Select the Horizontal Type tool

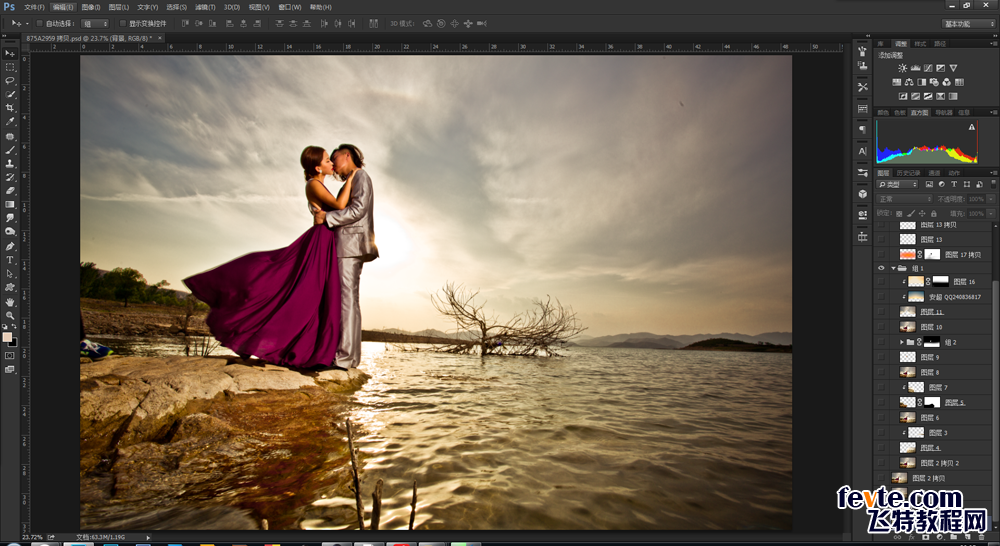[x=10, y=260]
